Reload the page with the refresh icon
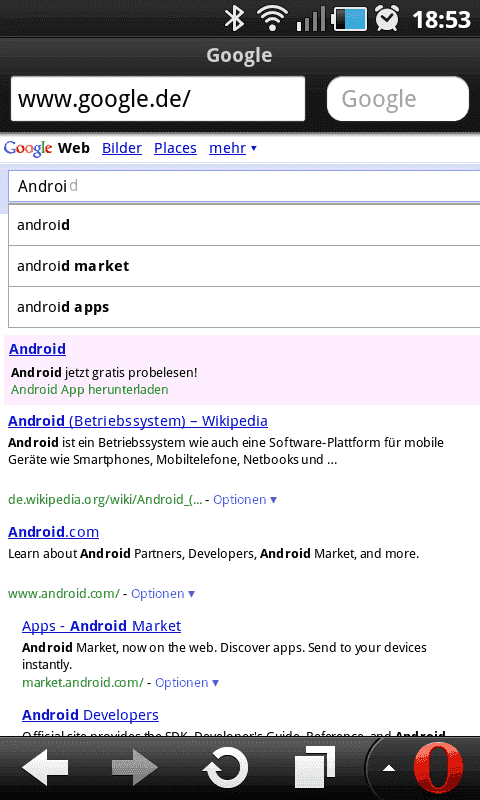This screenshot has height=800, width=480. [x=225, y=767]
